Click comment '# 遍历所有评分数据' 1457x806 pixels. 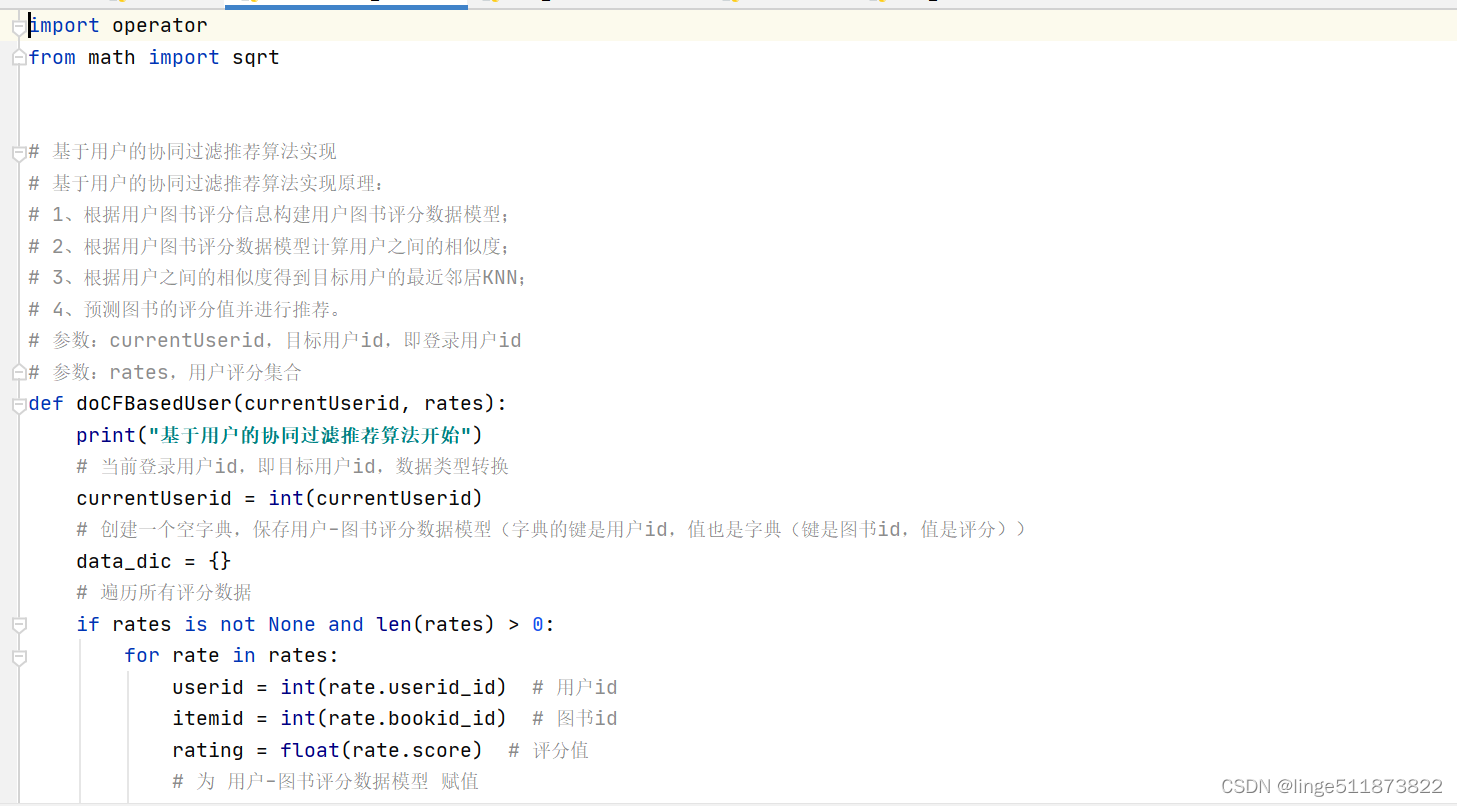(164, 593)
